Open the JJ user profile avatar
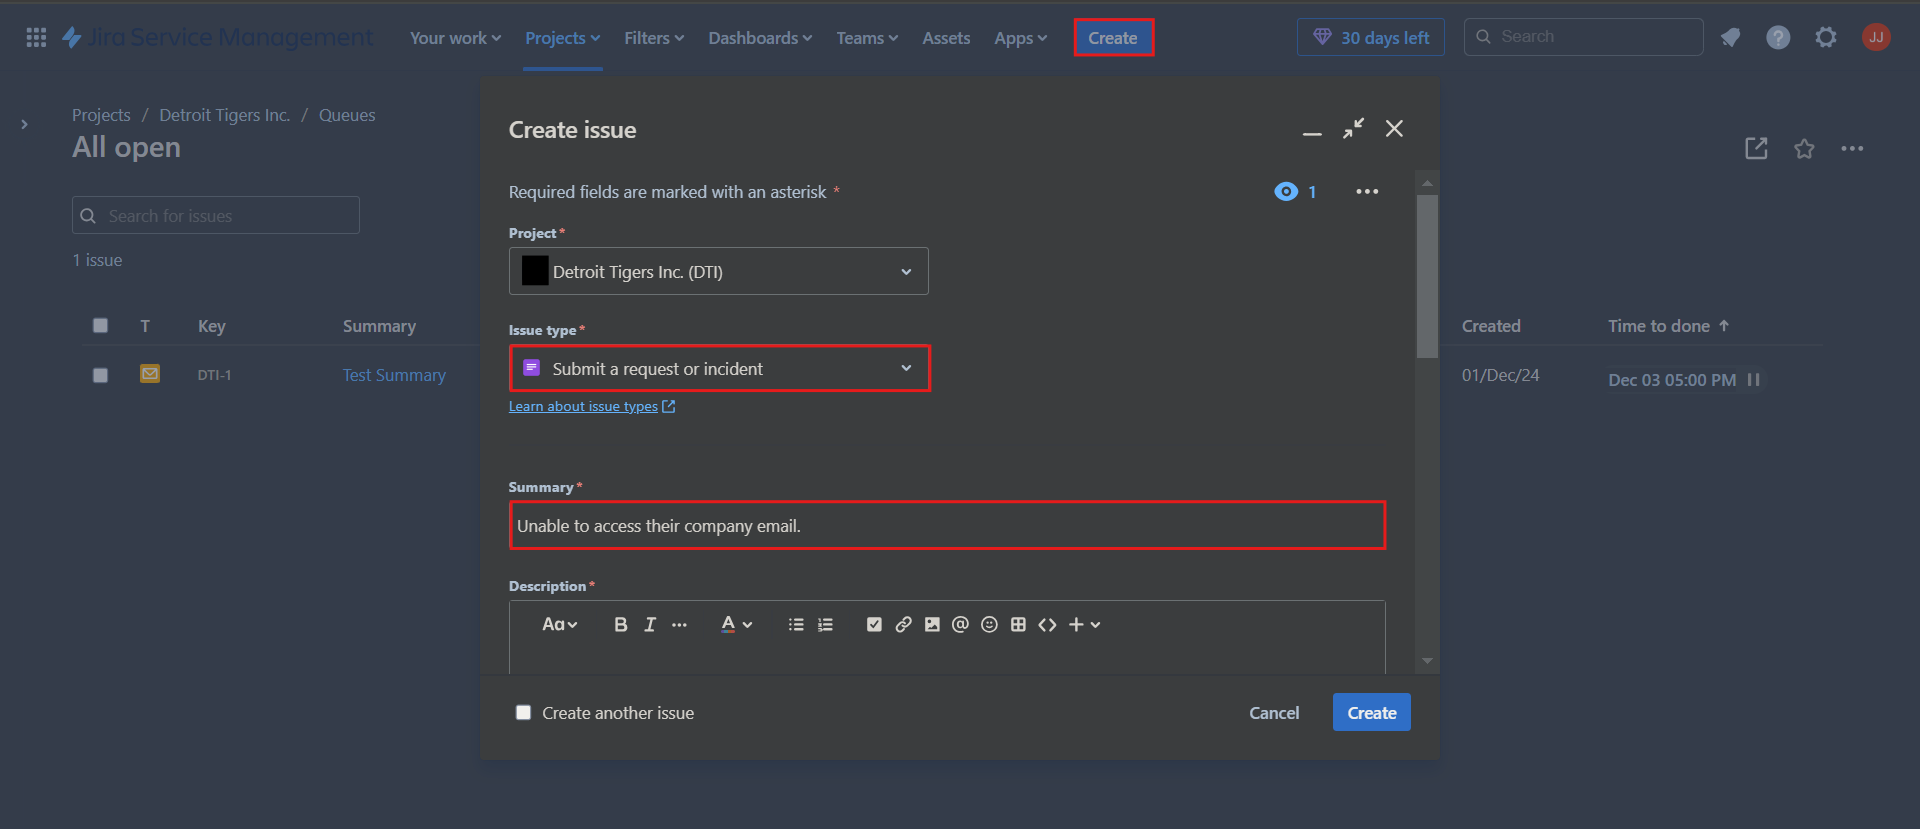Image resolution: width=1920 pixels, height=829 pixels. 1876,37
